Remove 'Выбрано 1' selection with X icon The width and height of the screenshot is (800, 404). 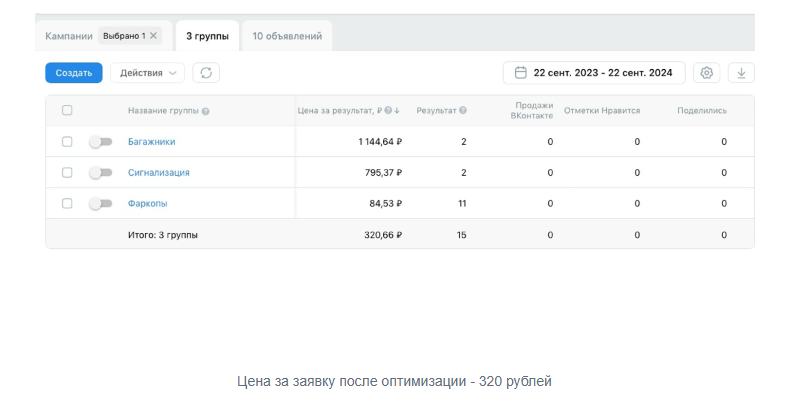coord(153,36)
